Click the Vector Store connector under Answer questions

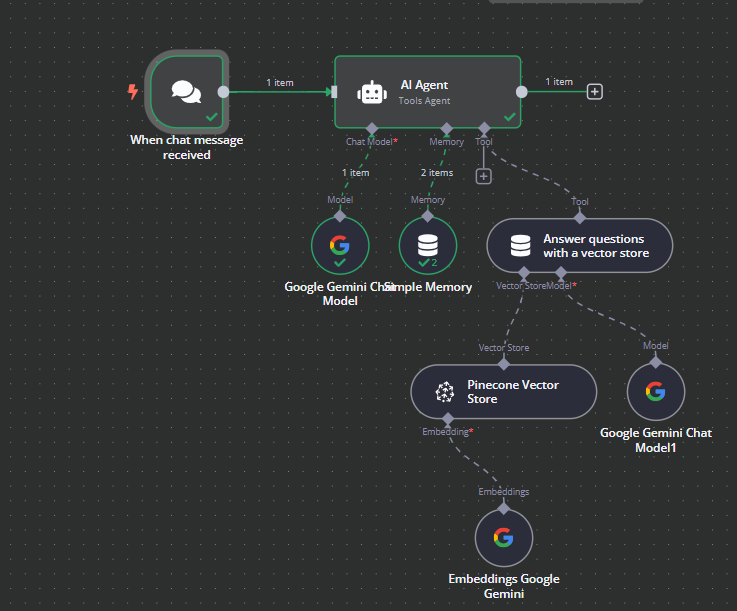(524, 273)
